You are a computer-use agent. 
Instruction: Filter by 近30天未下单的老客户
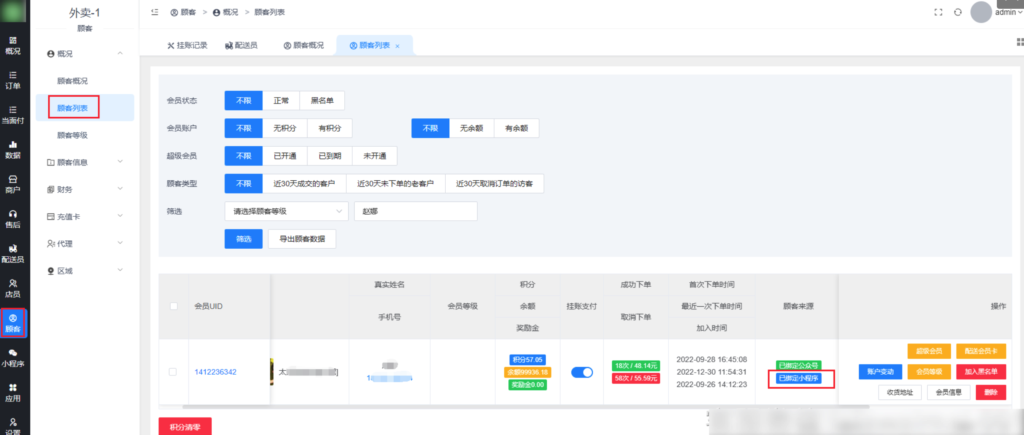396,184
